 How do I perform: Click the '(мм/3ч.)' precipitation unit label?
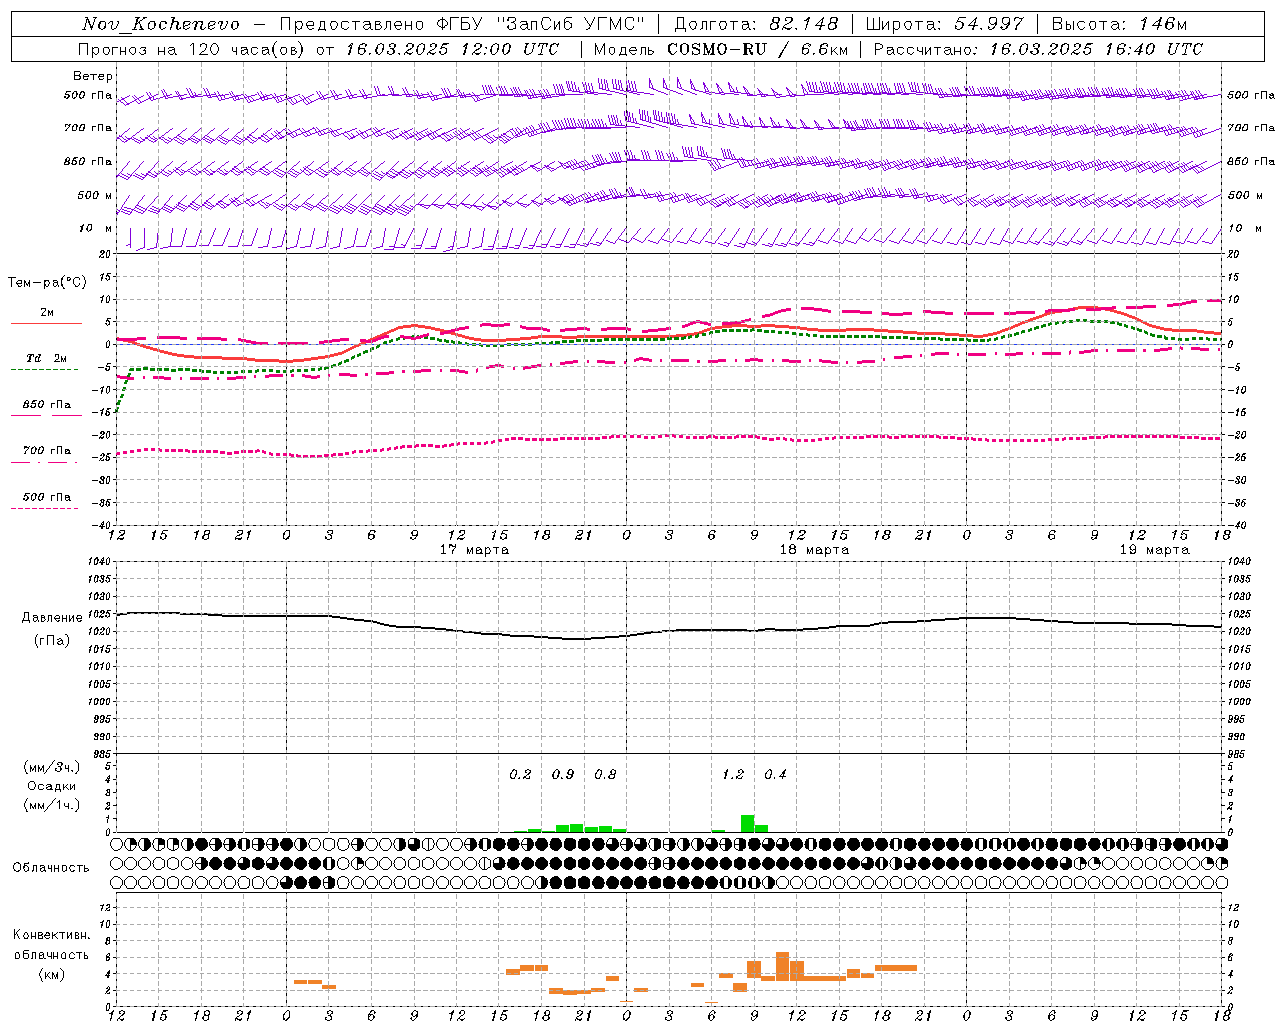(52, 767)
